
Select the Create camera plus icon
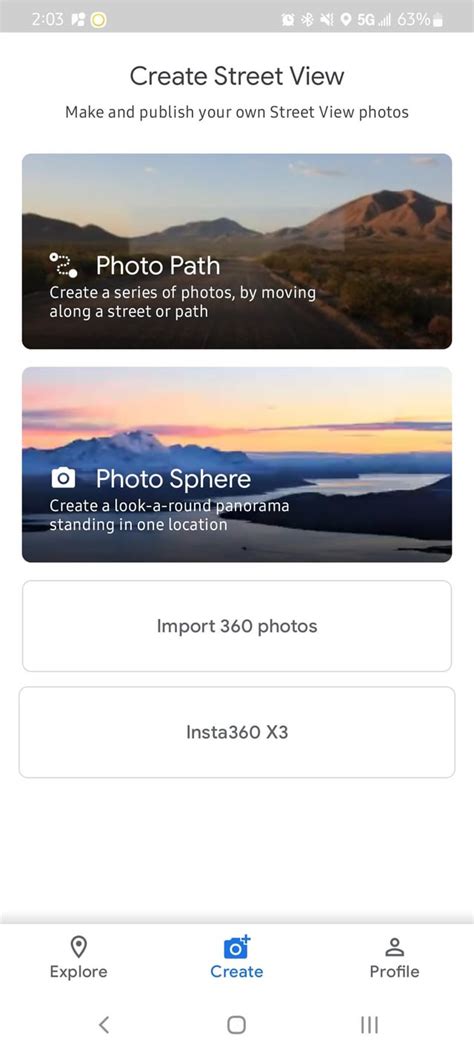(x=236, y=946)
